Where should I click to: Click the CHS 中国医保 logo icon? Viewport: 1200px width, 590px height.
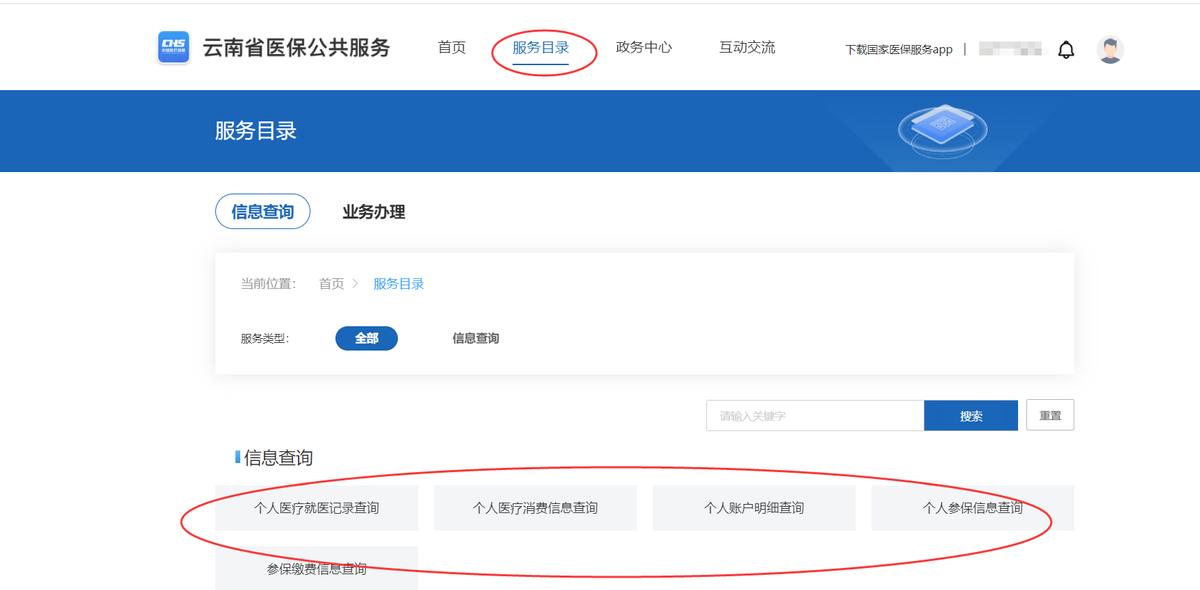[173, 46]
